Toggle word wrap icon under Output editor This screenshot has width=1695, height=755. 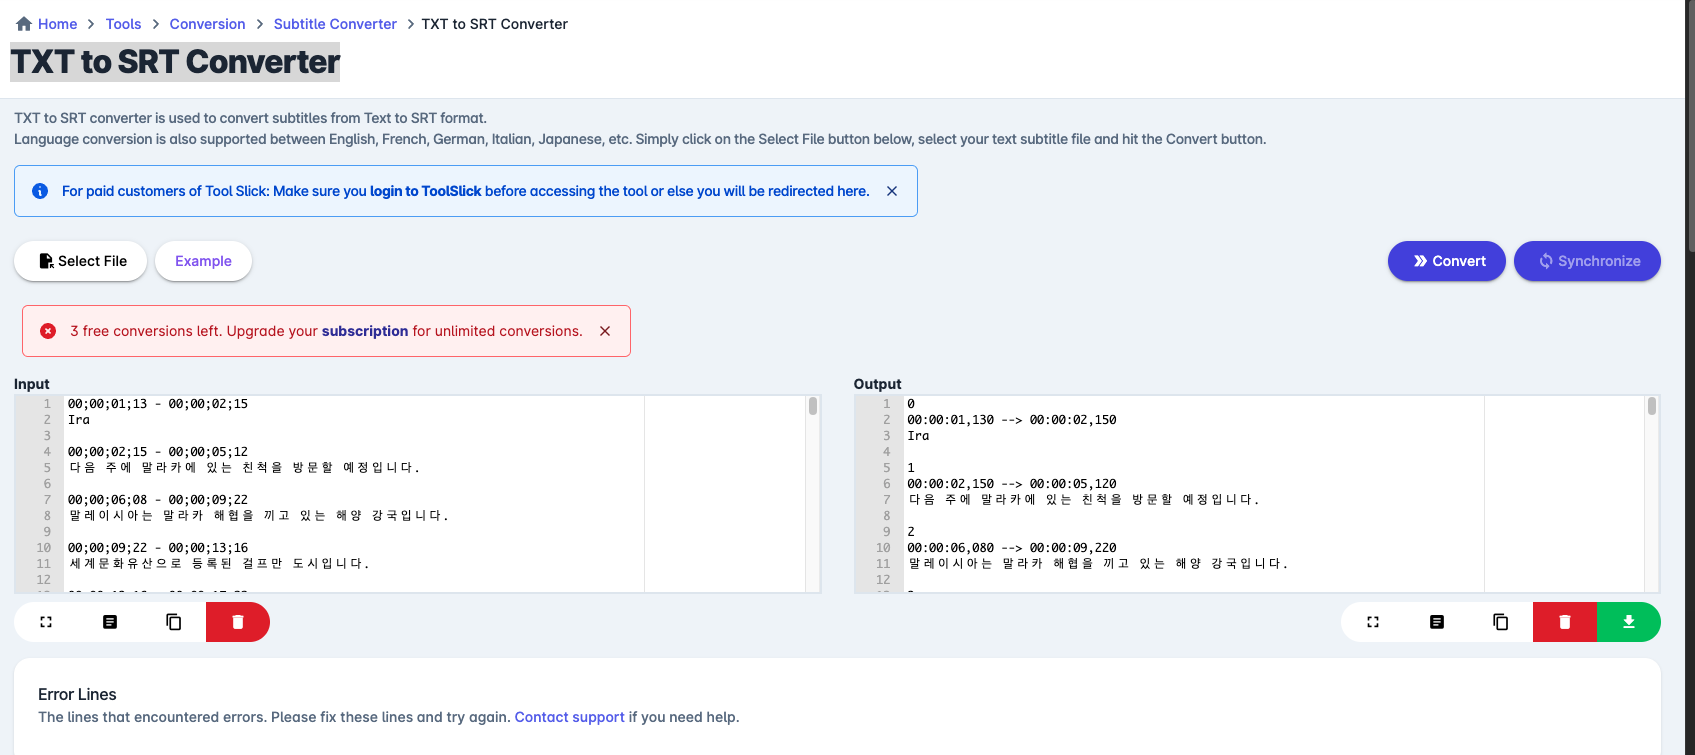1437,622
